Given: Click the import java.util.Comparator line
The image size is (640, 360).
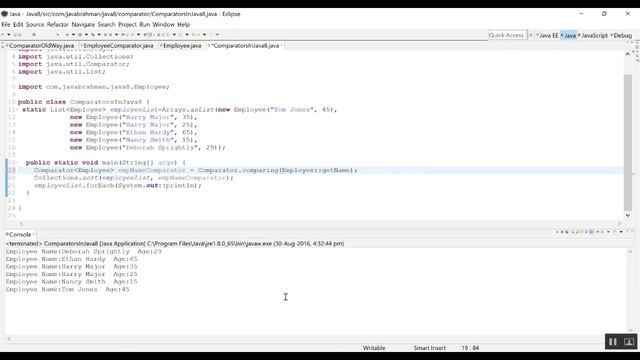Looking at the screenshot, I should (x=74, y=64).
